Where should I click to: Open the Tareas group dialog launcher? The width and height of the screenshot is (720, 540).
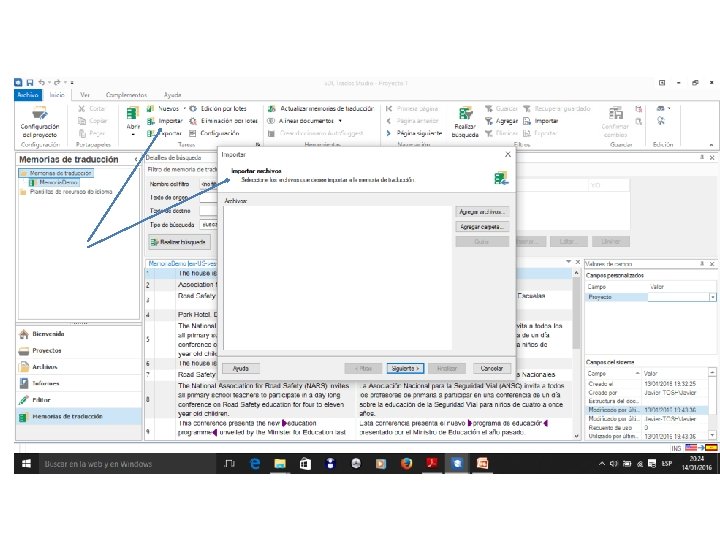pyautogui.click(x=258, y=145)
